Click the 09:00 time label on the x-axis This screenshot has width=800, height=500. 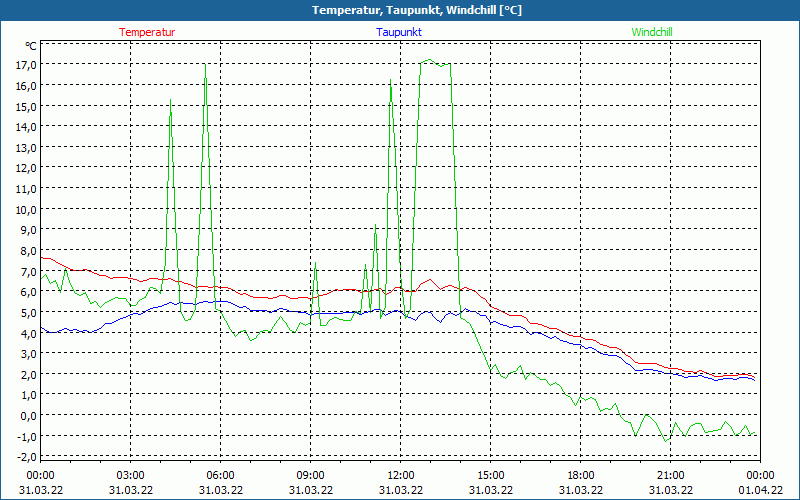[x=311, y=476]
